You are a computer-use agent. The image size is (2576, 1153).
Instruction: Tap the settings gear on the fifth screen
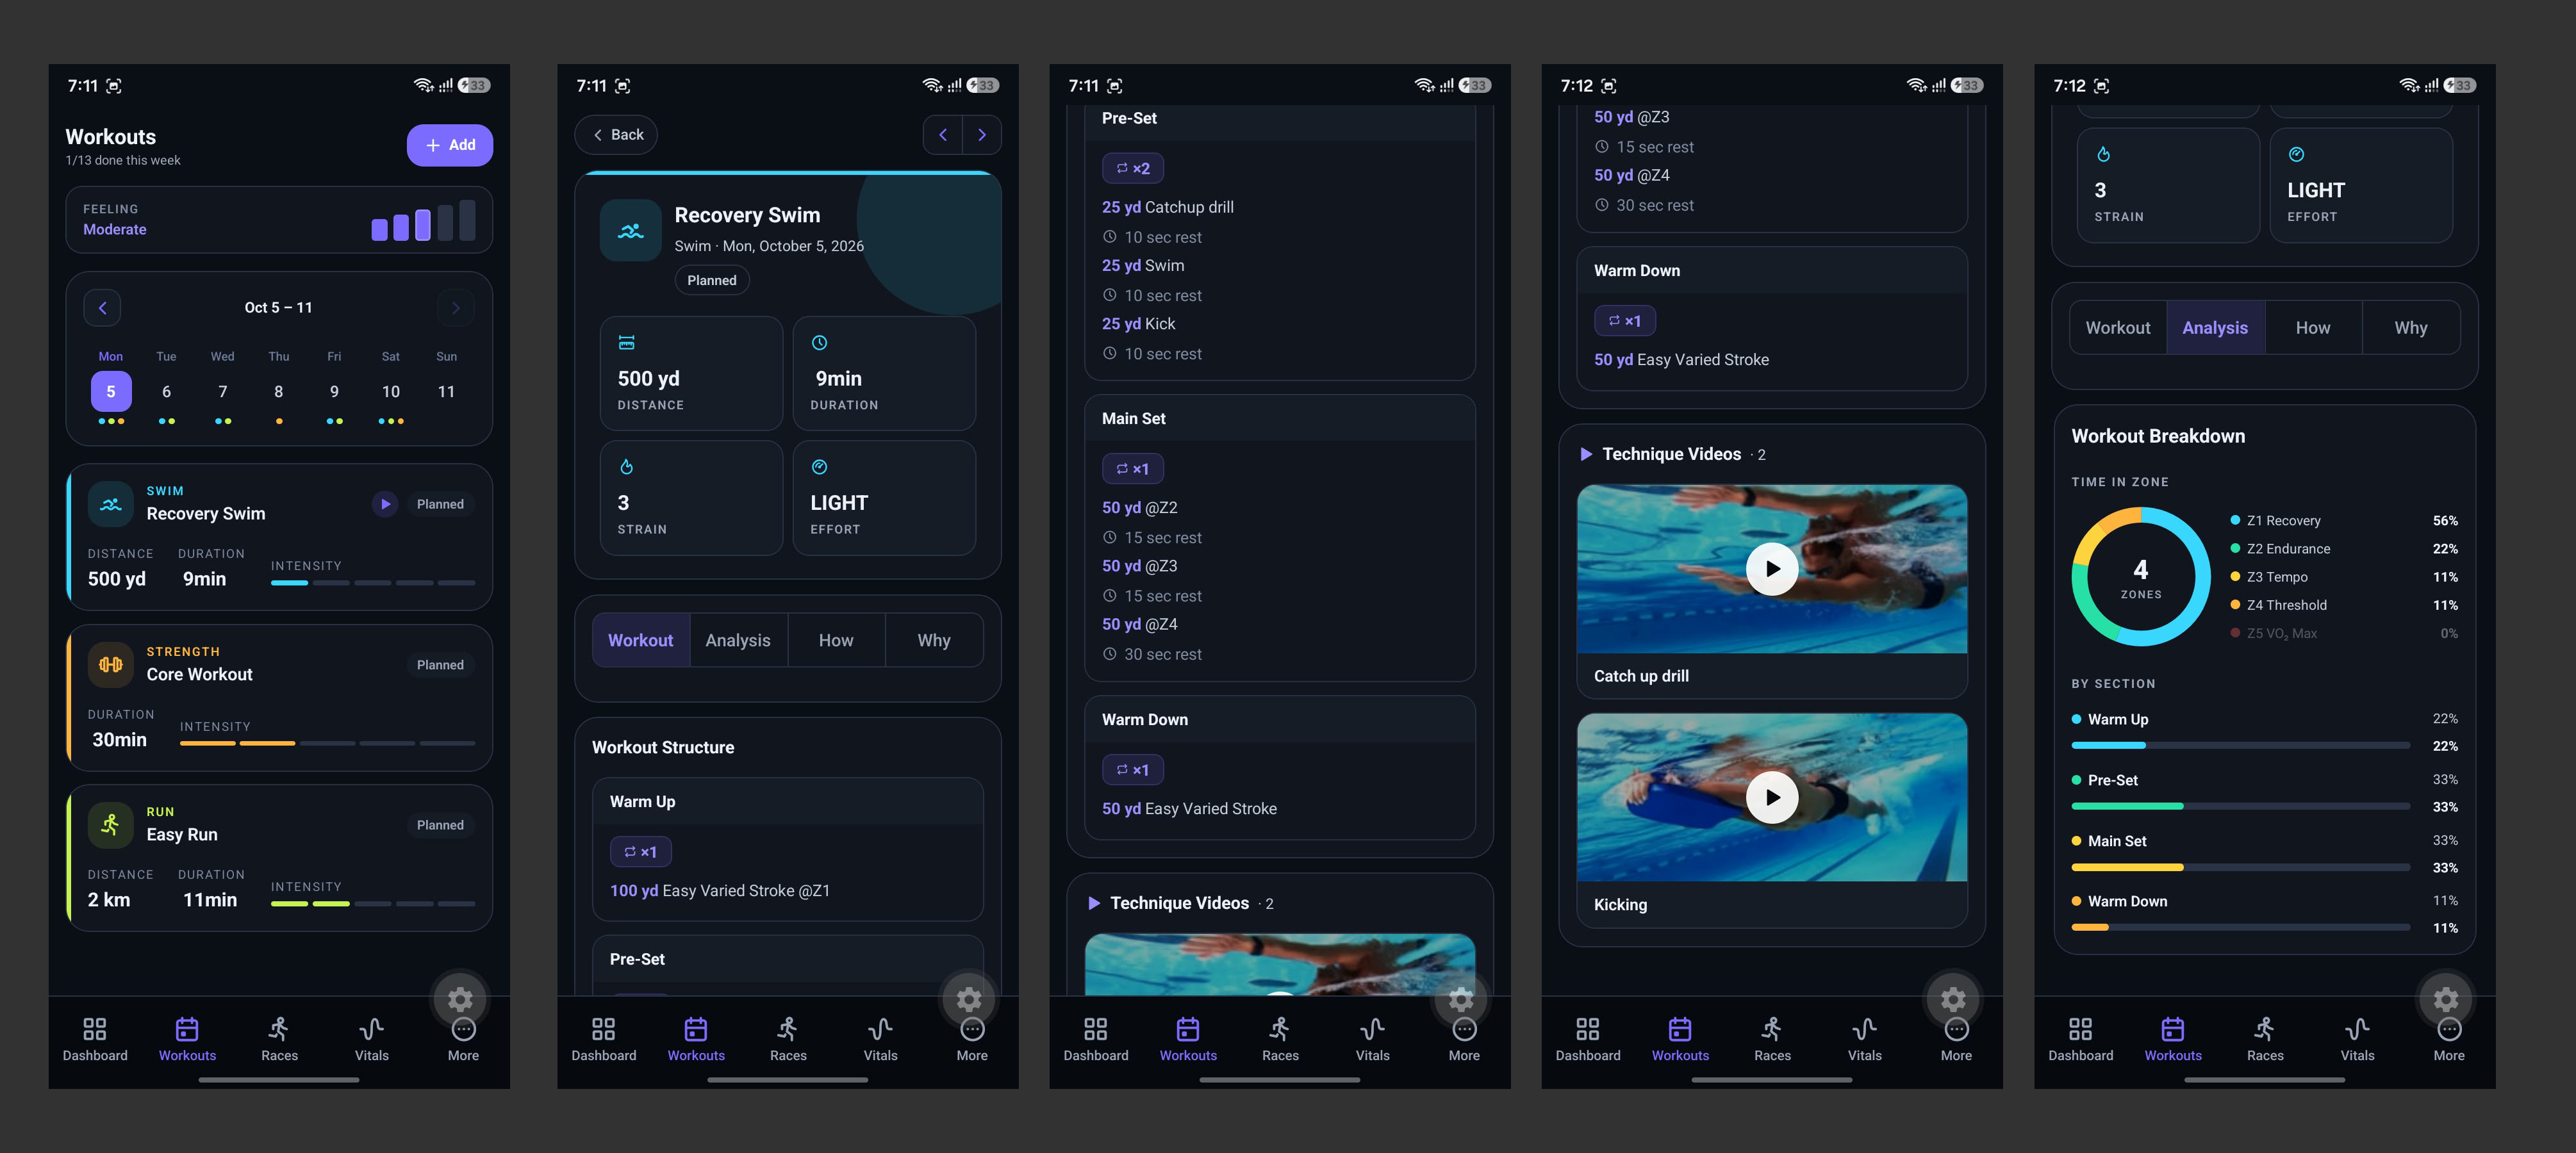[2446, 999]
